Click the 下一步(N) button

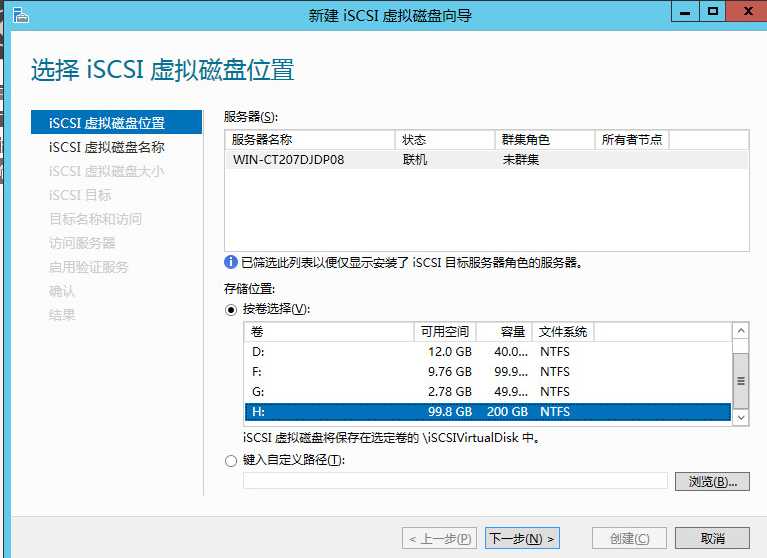tap(522, 538)
